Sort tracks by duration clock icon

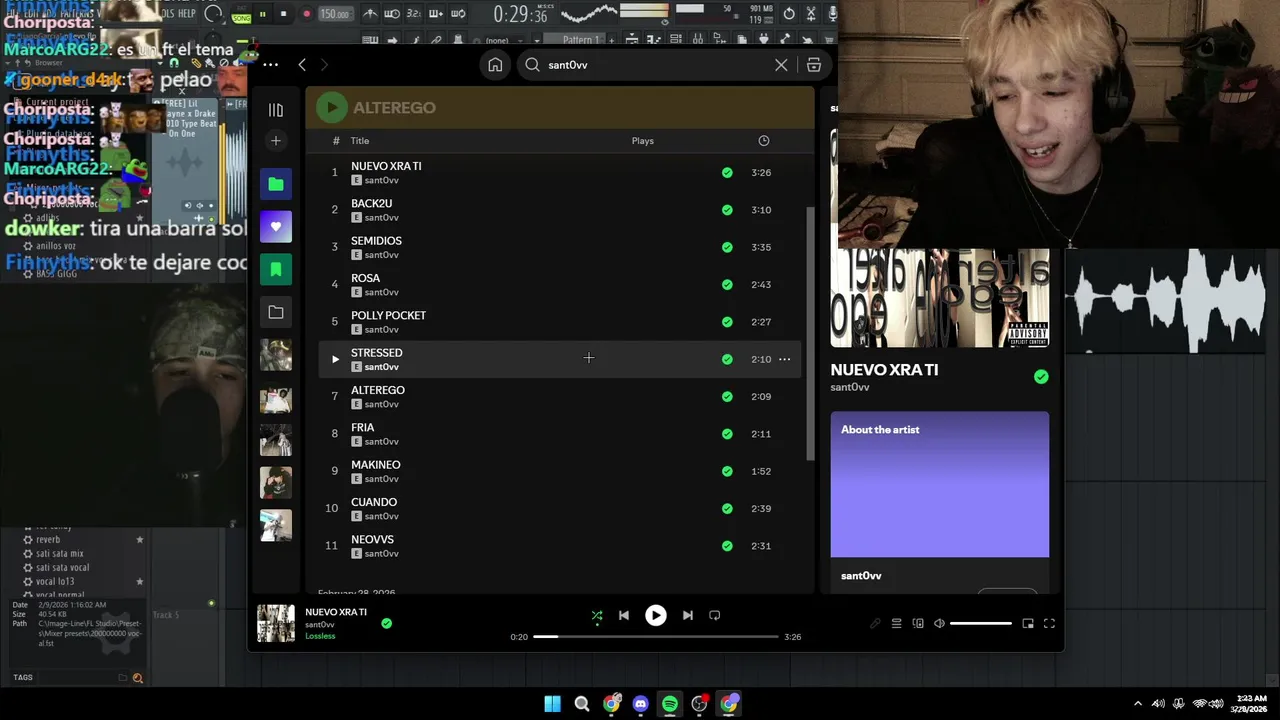pyautogui.click(x=763, y=141)
